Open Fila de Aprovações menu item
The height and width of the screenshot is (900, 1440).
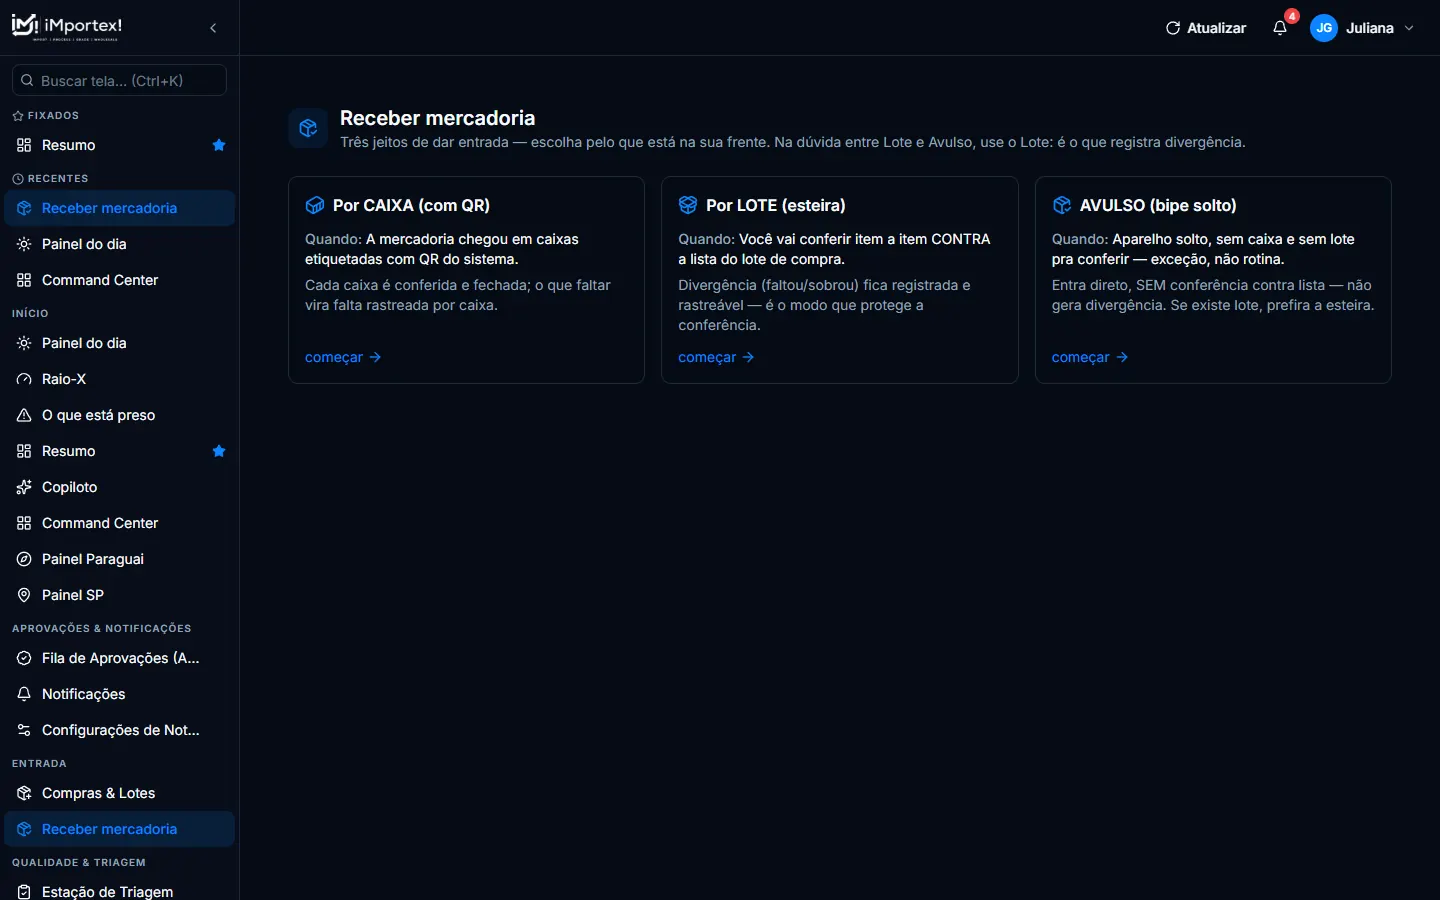(119, 658)
